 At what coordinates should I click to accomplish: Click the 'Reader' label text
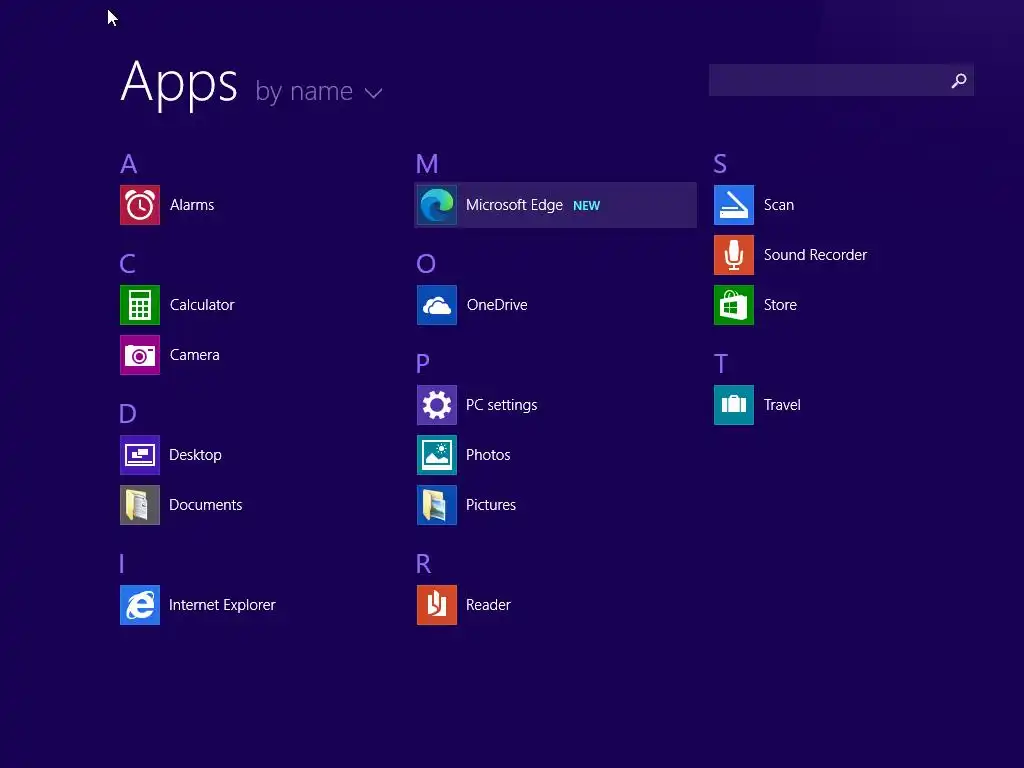(488, 605)
